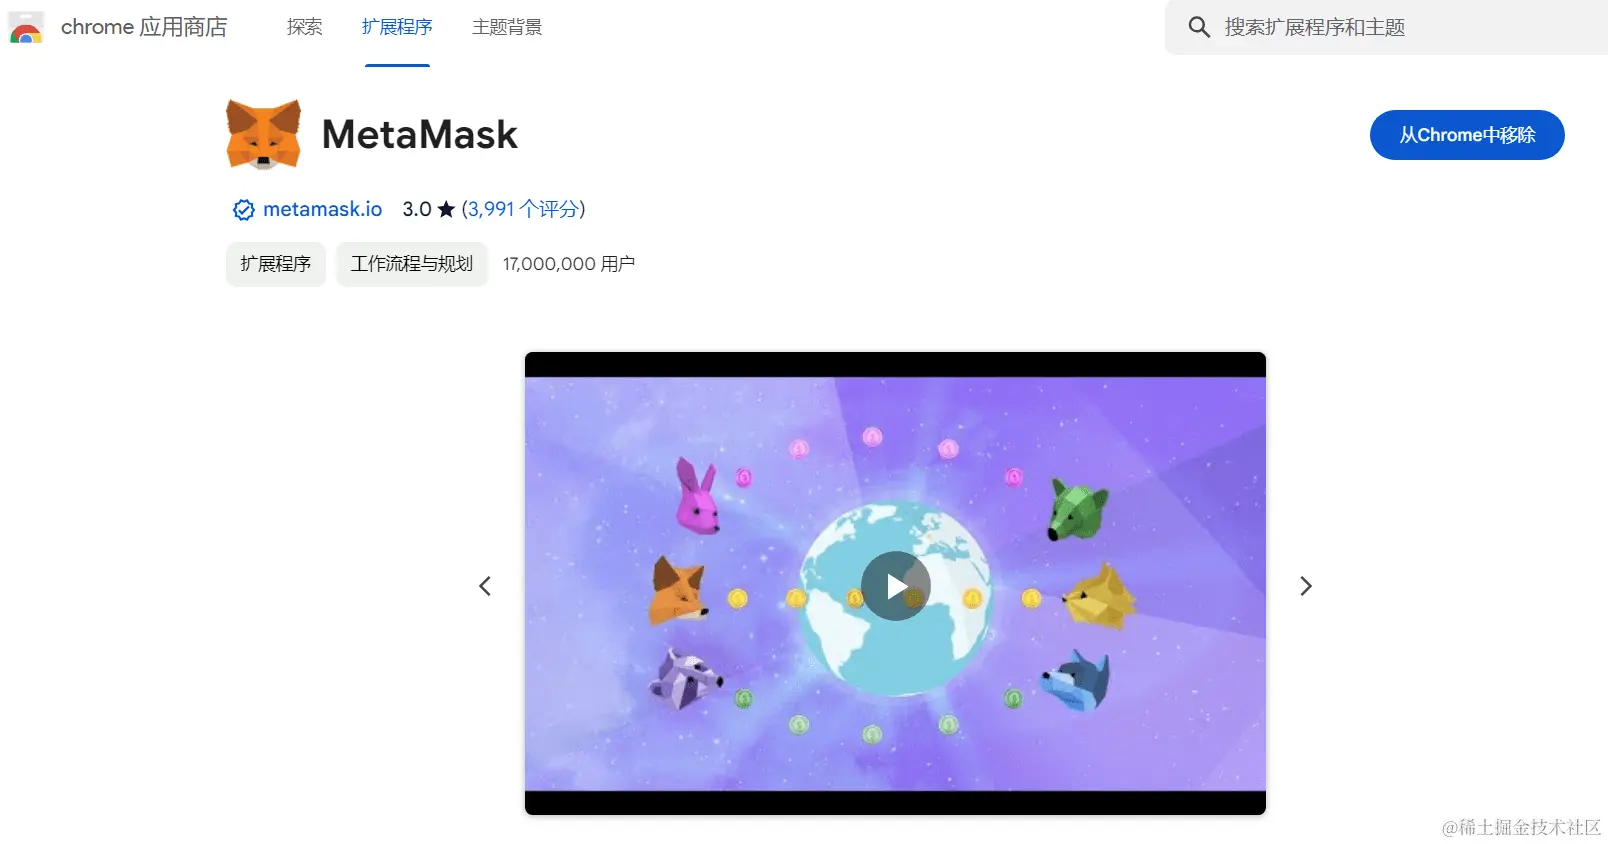Open the 探索 tab
The image size is (1608, 844).
pos(304,27)
